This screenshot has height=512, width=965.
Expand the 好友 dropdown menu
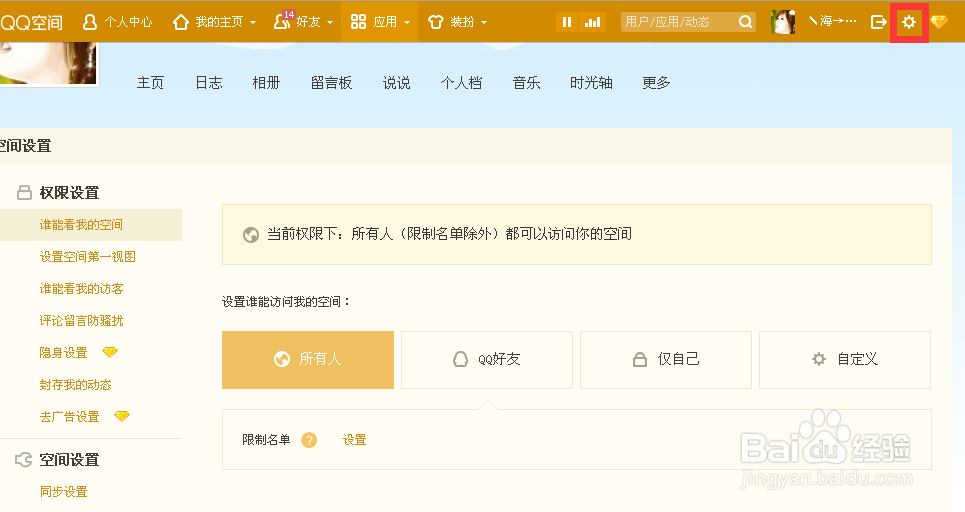click(303, 22)
